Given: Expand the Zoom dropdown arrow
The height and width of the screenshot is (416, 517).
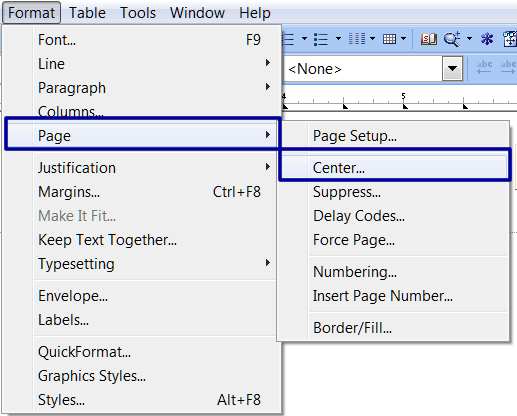Looking at the screenshot, I should coord(469,39).
